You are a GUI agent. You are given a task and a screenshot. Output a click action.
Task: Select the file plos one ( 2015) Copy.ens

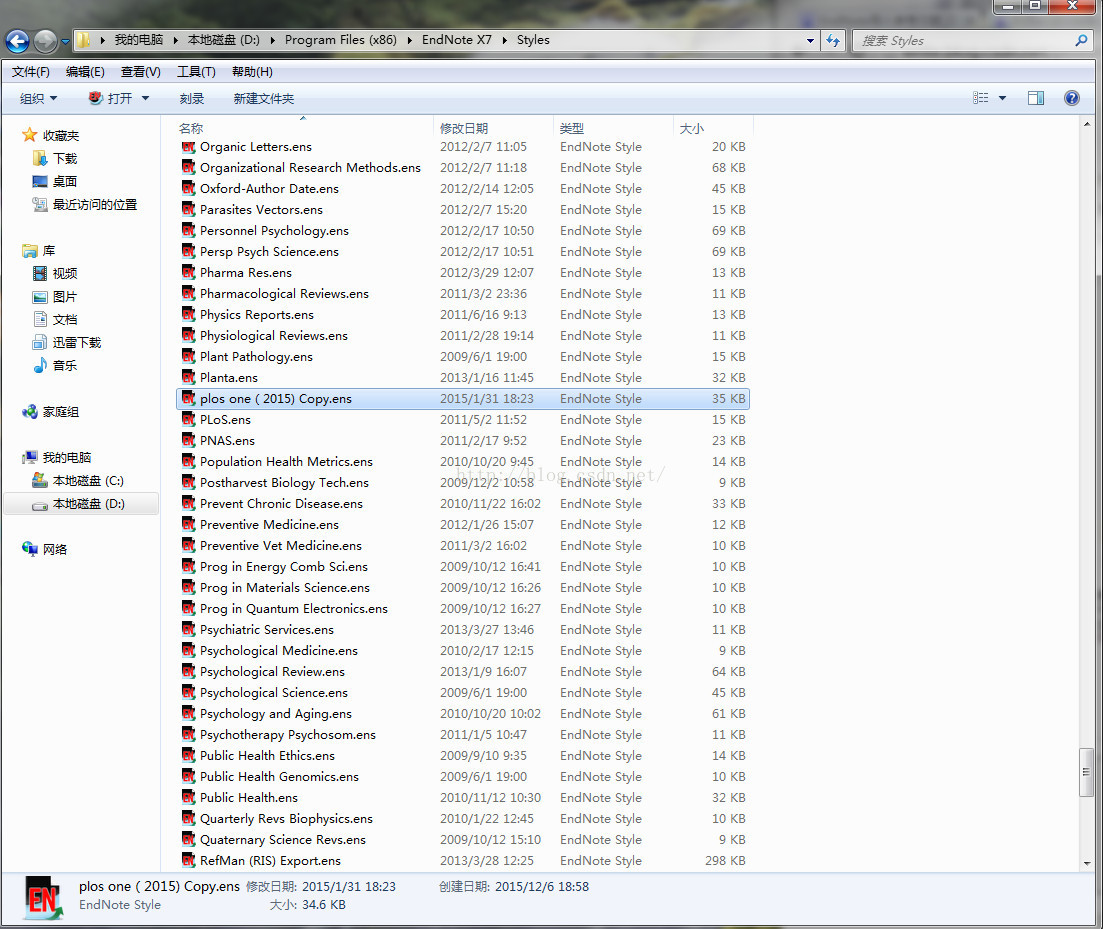[462, 398]
